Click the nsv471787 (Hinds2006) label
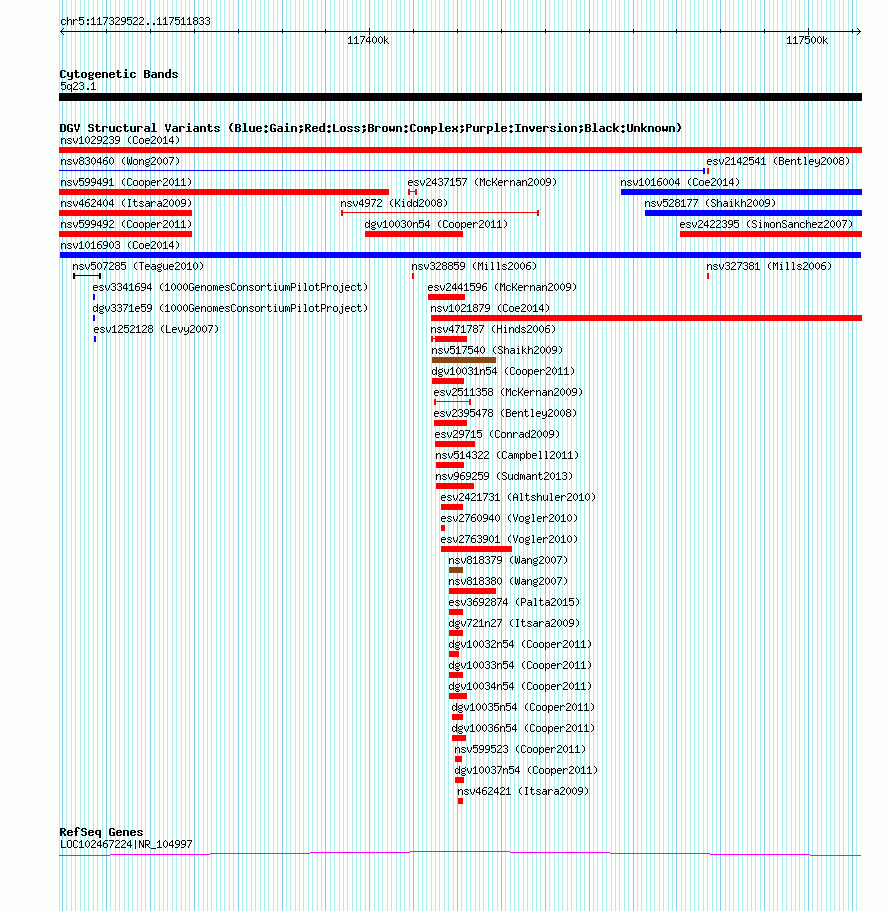890x911 pixels. 493,329
